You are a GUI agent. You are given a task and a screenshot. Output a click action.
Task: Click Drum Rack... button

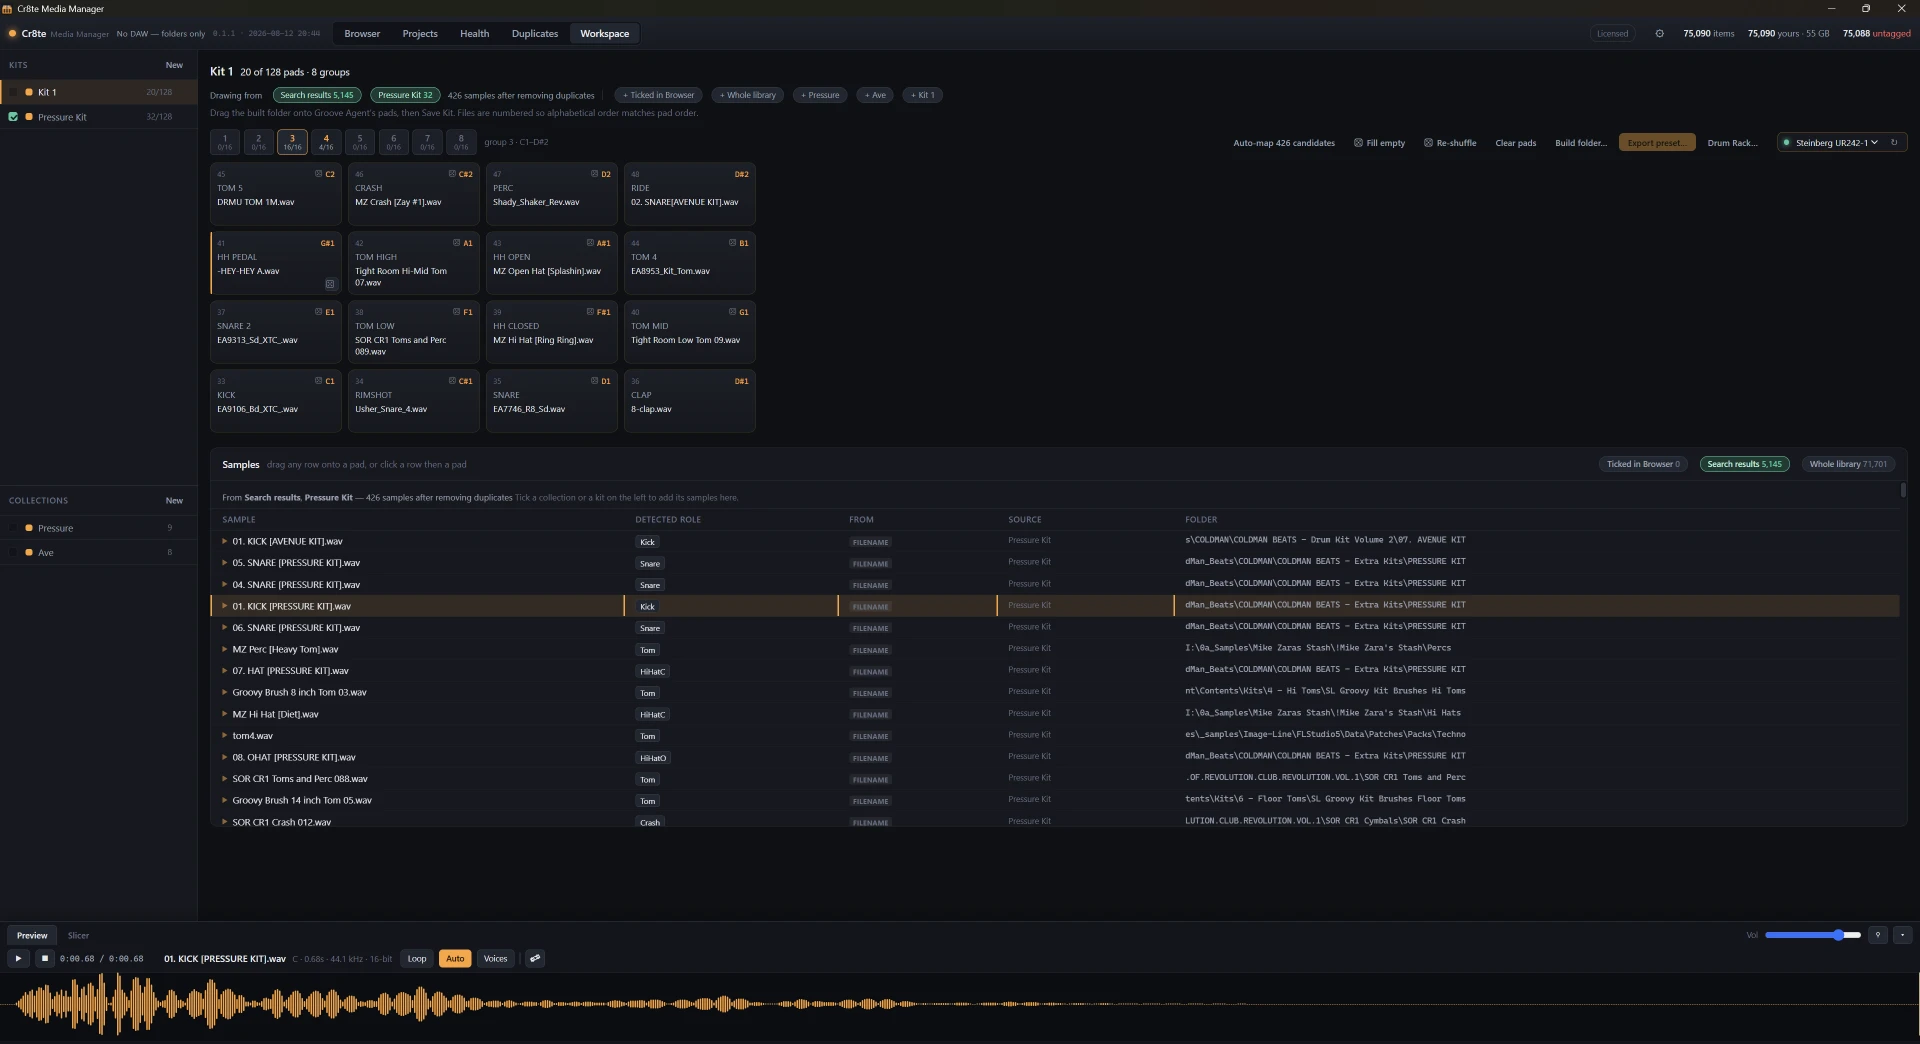click(1732, 143)
